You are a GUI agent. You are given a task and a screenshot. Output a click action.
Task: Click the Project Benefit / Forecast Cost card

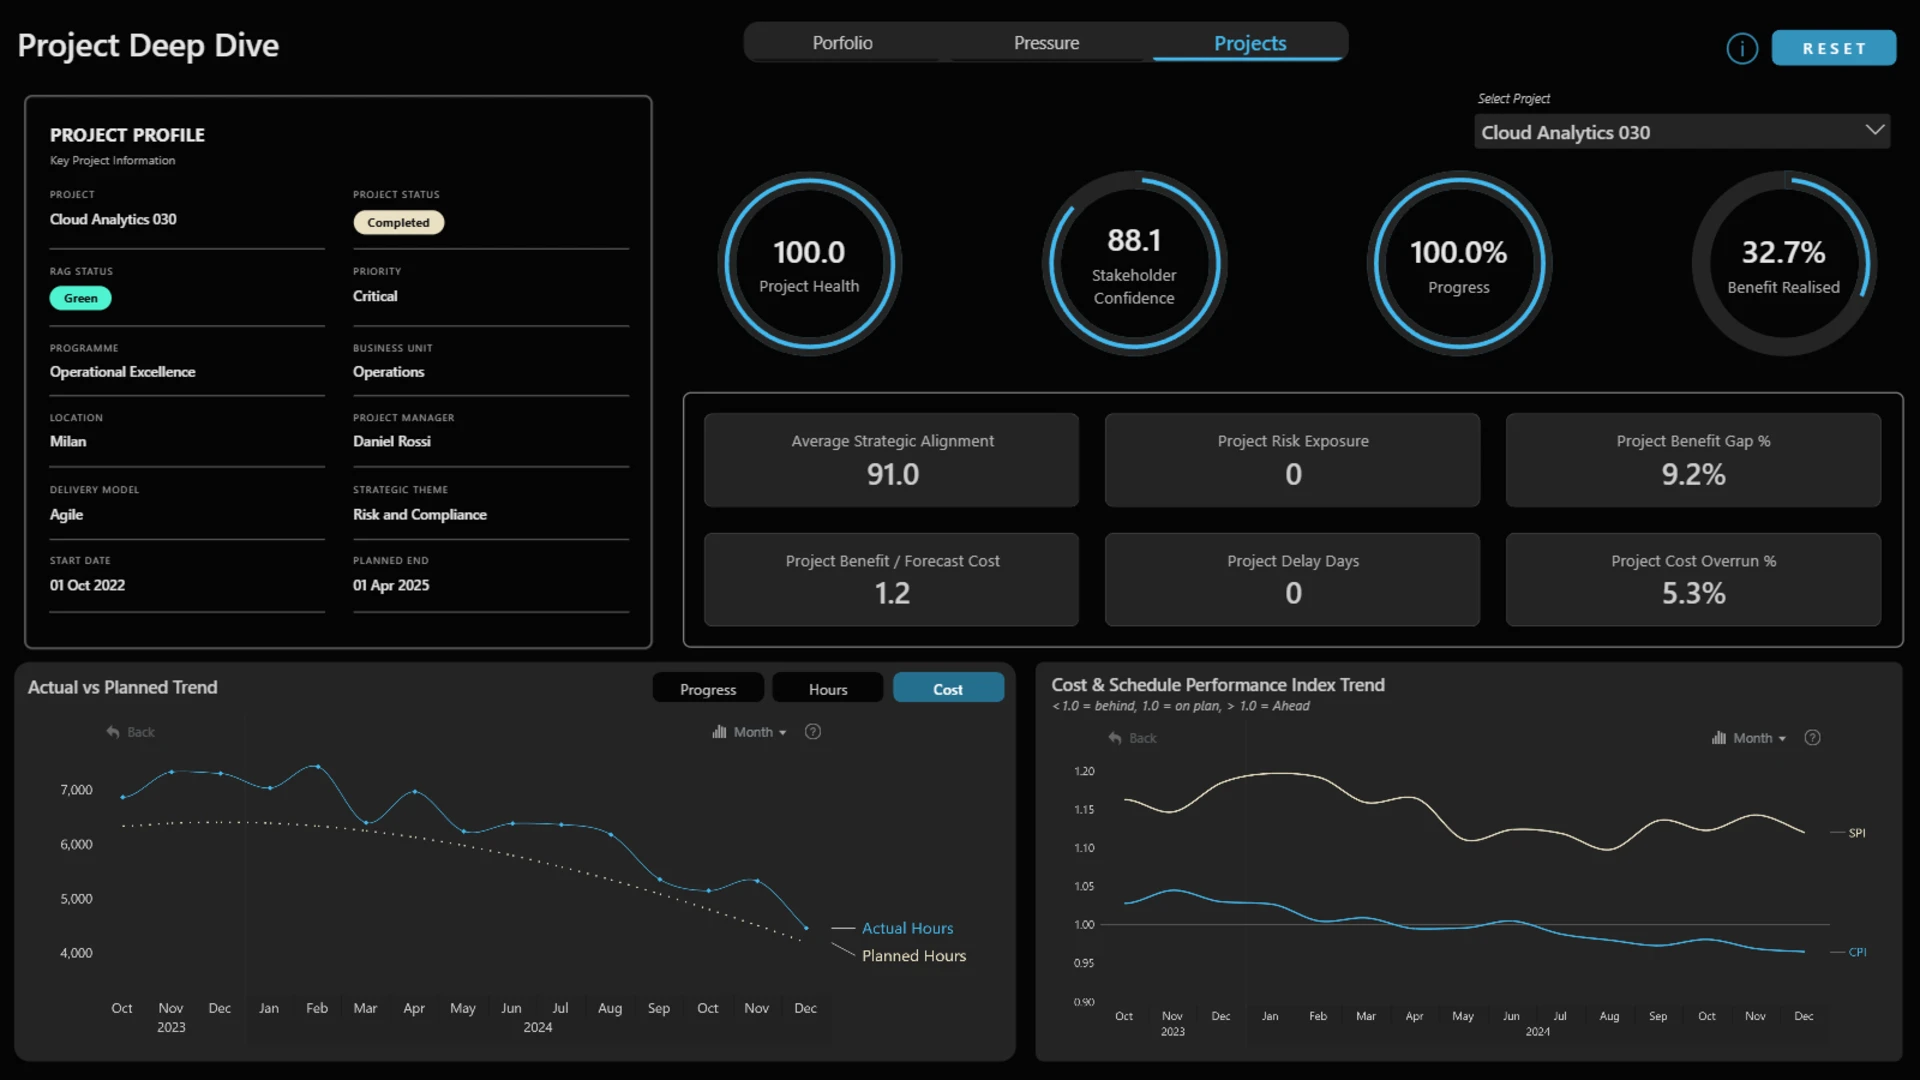tap(892, 579)
